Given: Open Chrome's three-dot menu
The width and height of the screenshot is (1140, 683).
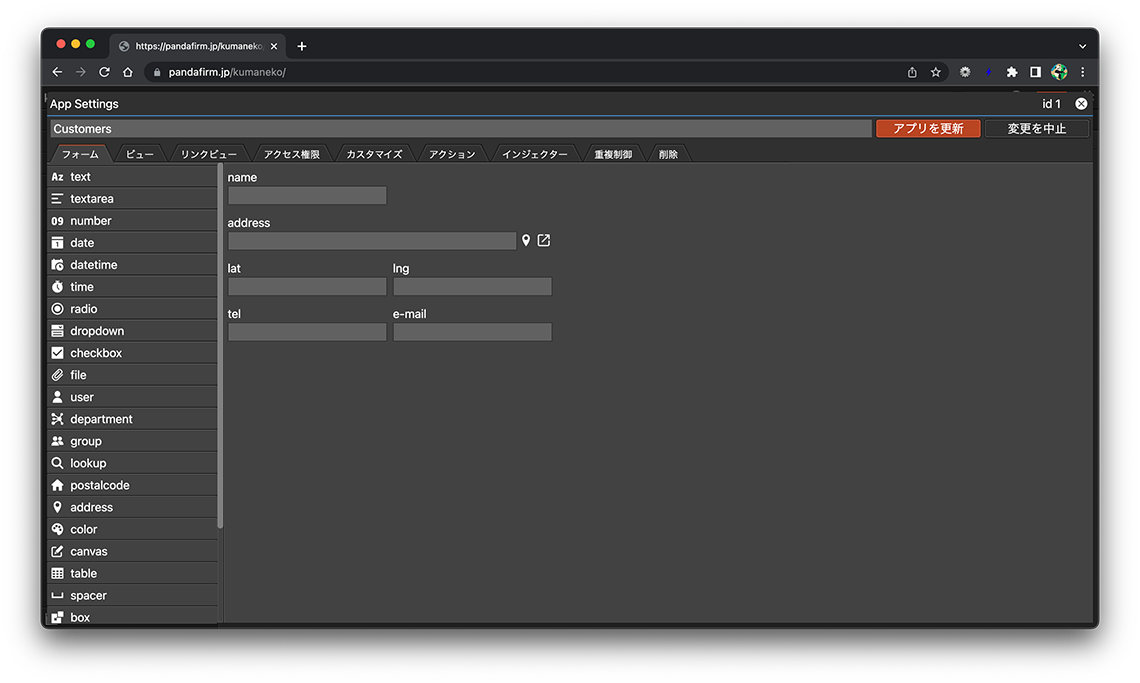Looking at the screenshot, I should pos(1082,72).
